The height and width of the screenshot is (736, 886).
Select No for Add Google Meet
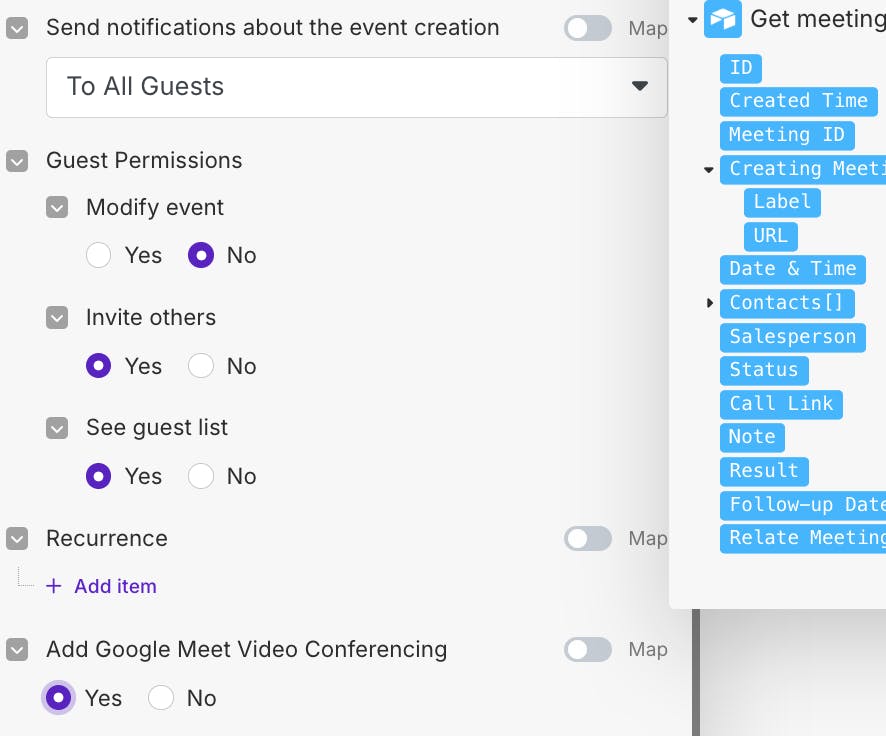coord(161,698)
